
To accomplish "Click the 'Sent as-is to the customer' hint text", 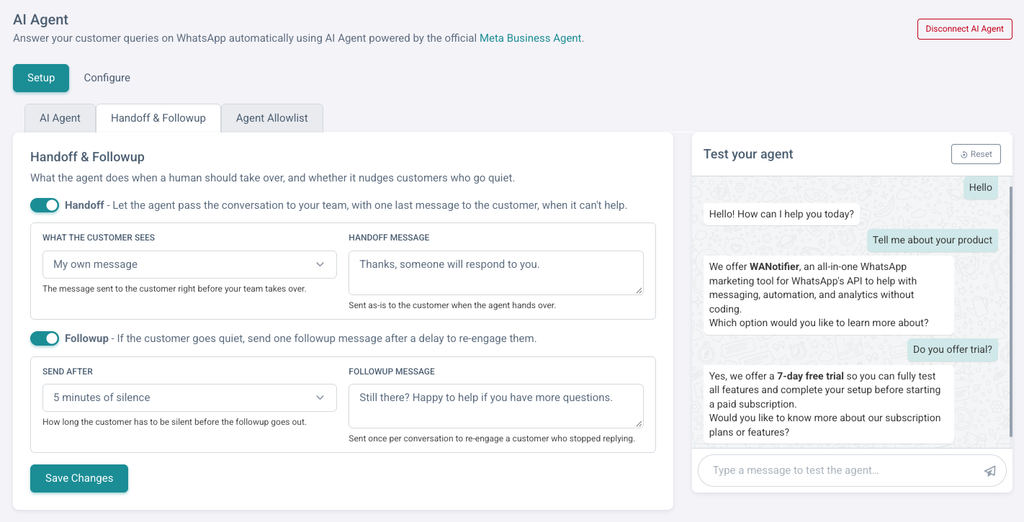I will [453, 305].
